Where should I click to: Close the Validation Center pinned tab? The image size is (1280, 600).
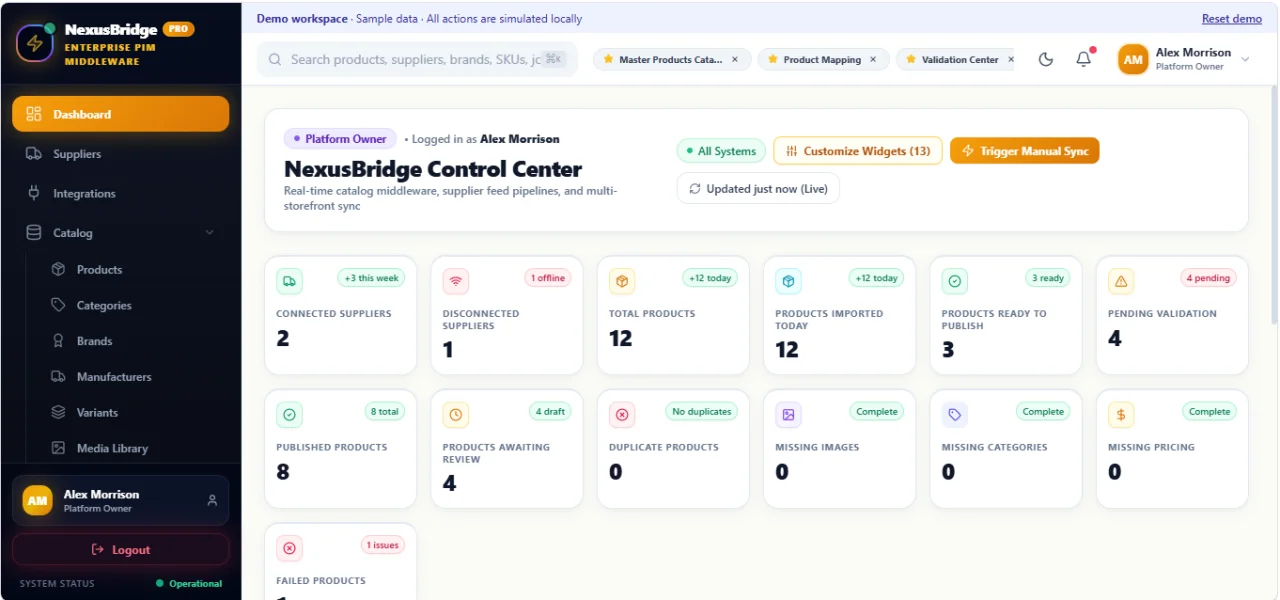(1010, 60)
